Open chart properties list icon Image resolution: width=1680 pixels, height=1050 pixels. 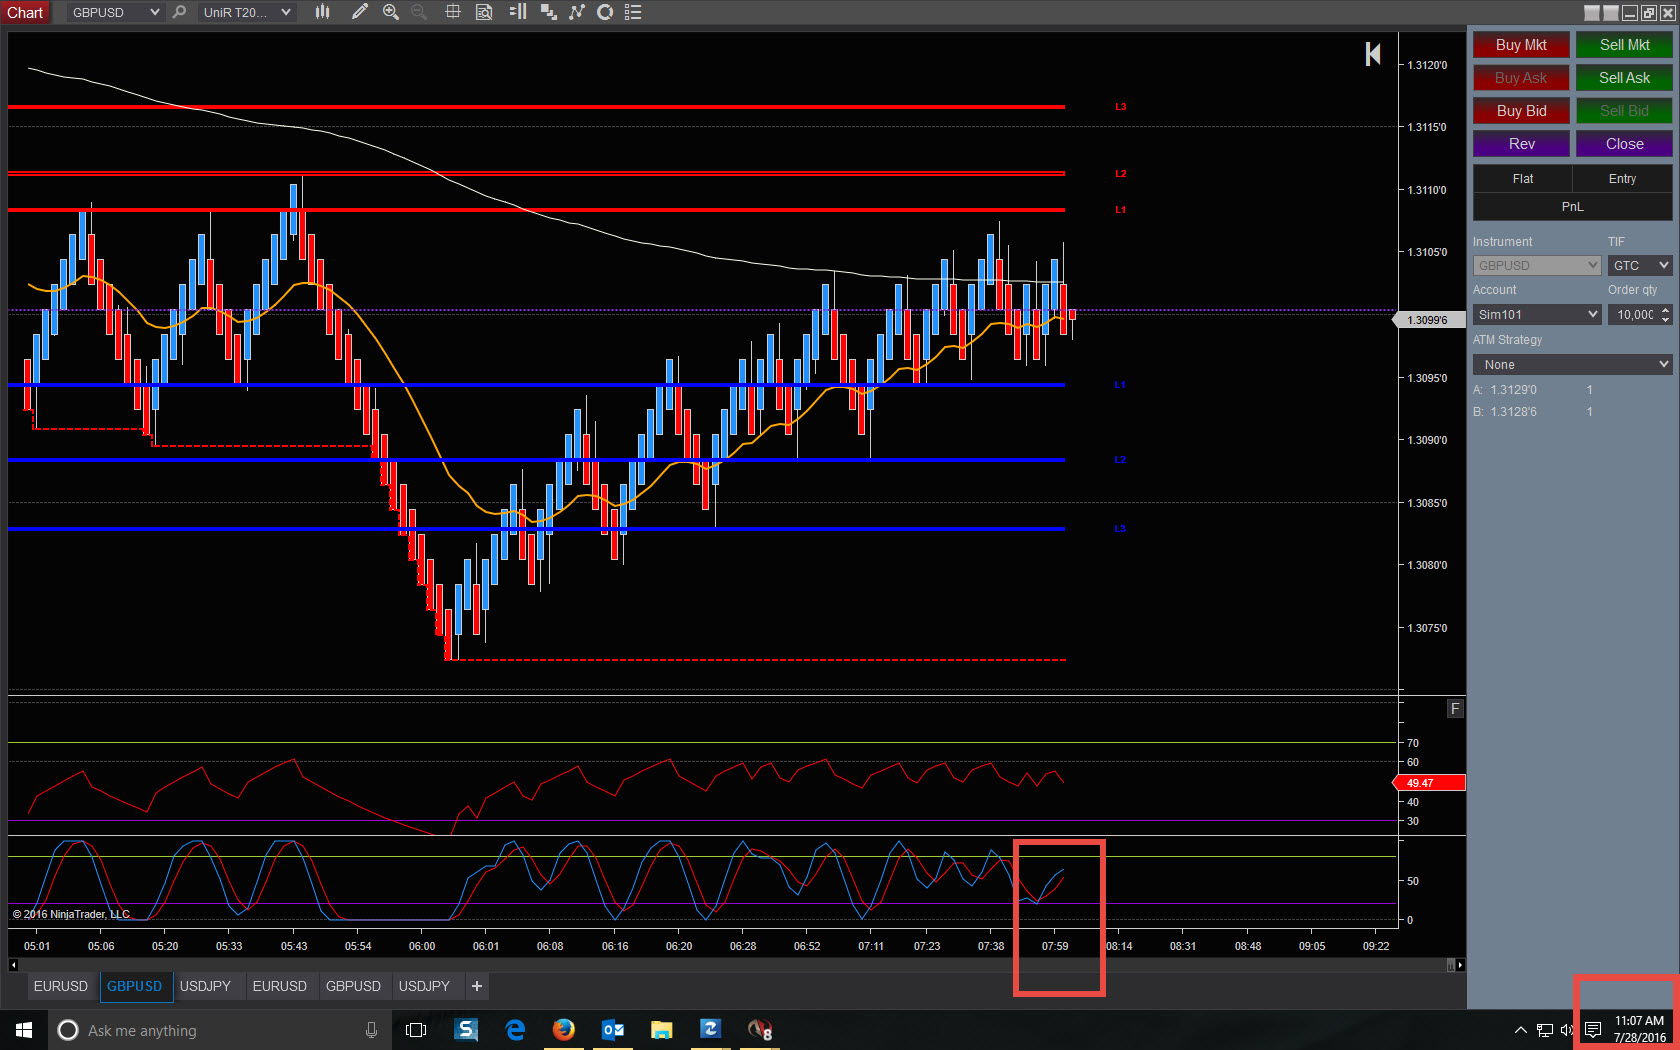[x=633, y=12]
